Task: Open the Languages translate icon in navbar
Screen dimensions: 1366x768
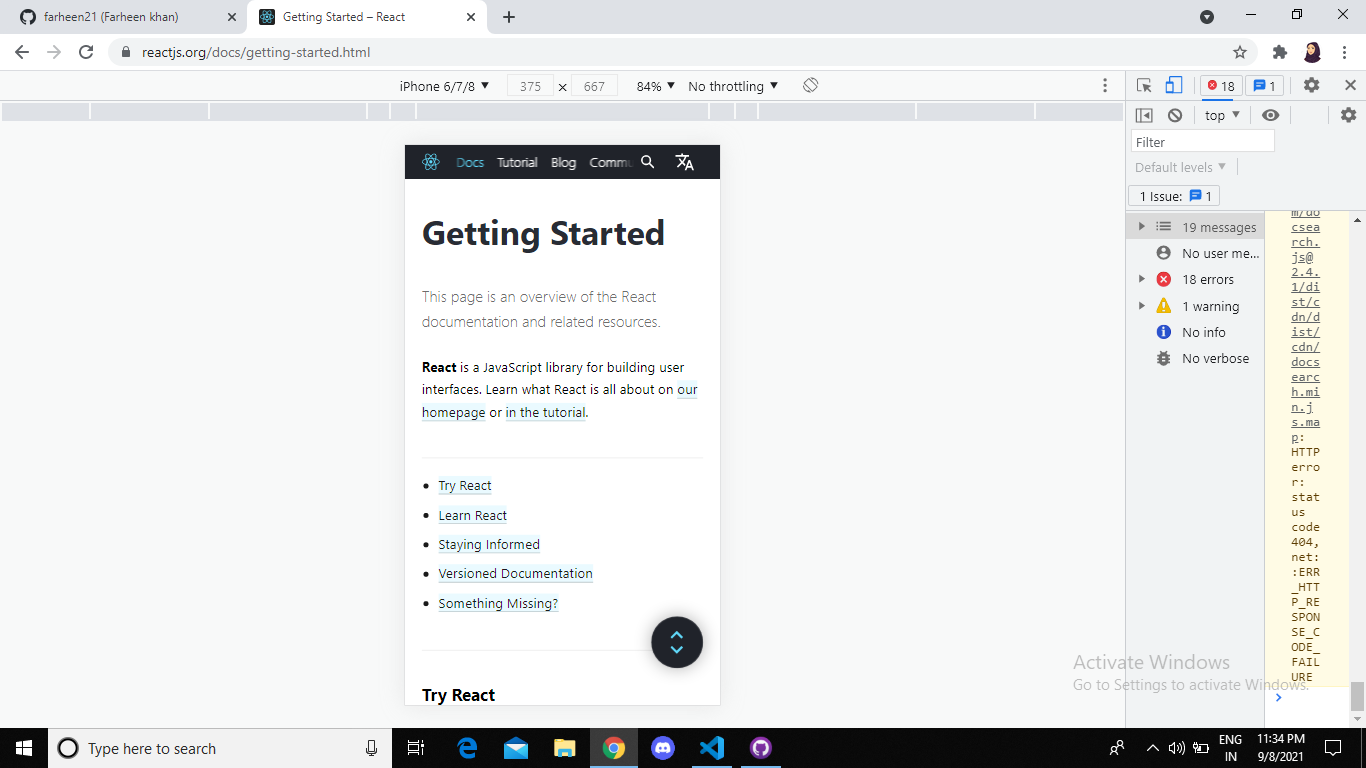Action: click(x=684, y=162)
